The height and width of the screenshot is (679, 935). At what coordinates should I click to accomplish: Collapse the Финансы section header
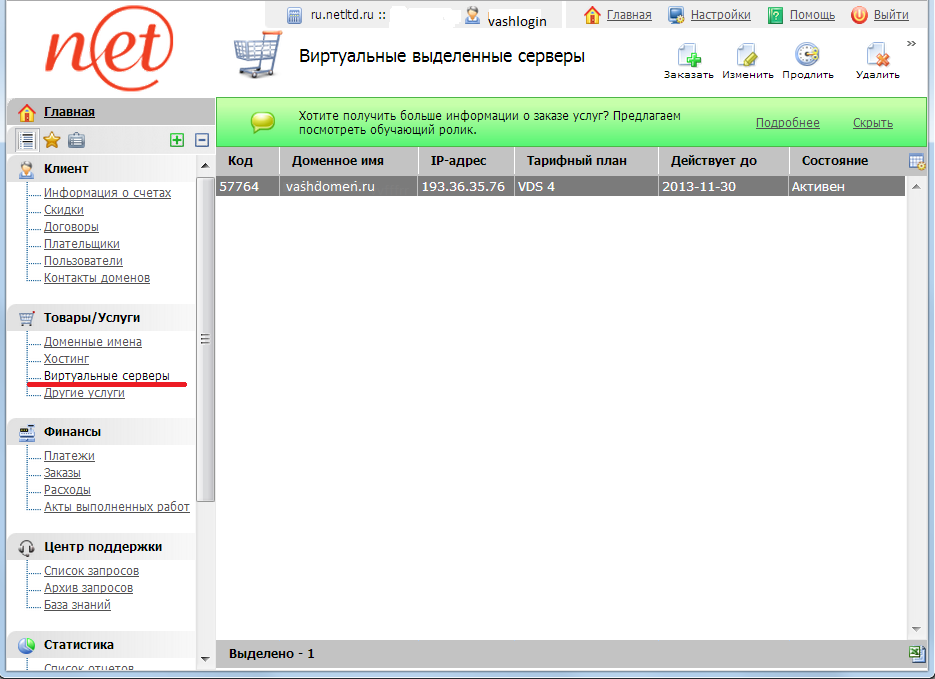click(x=72, y=432)
